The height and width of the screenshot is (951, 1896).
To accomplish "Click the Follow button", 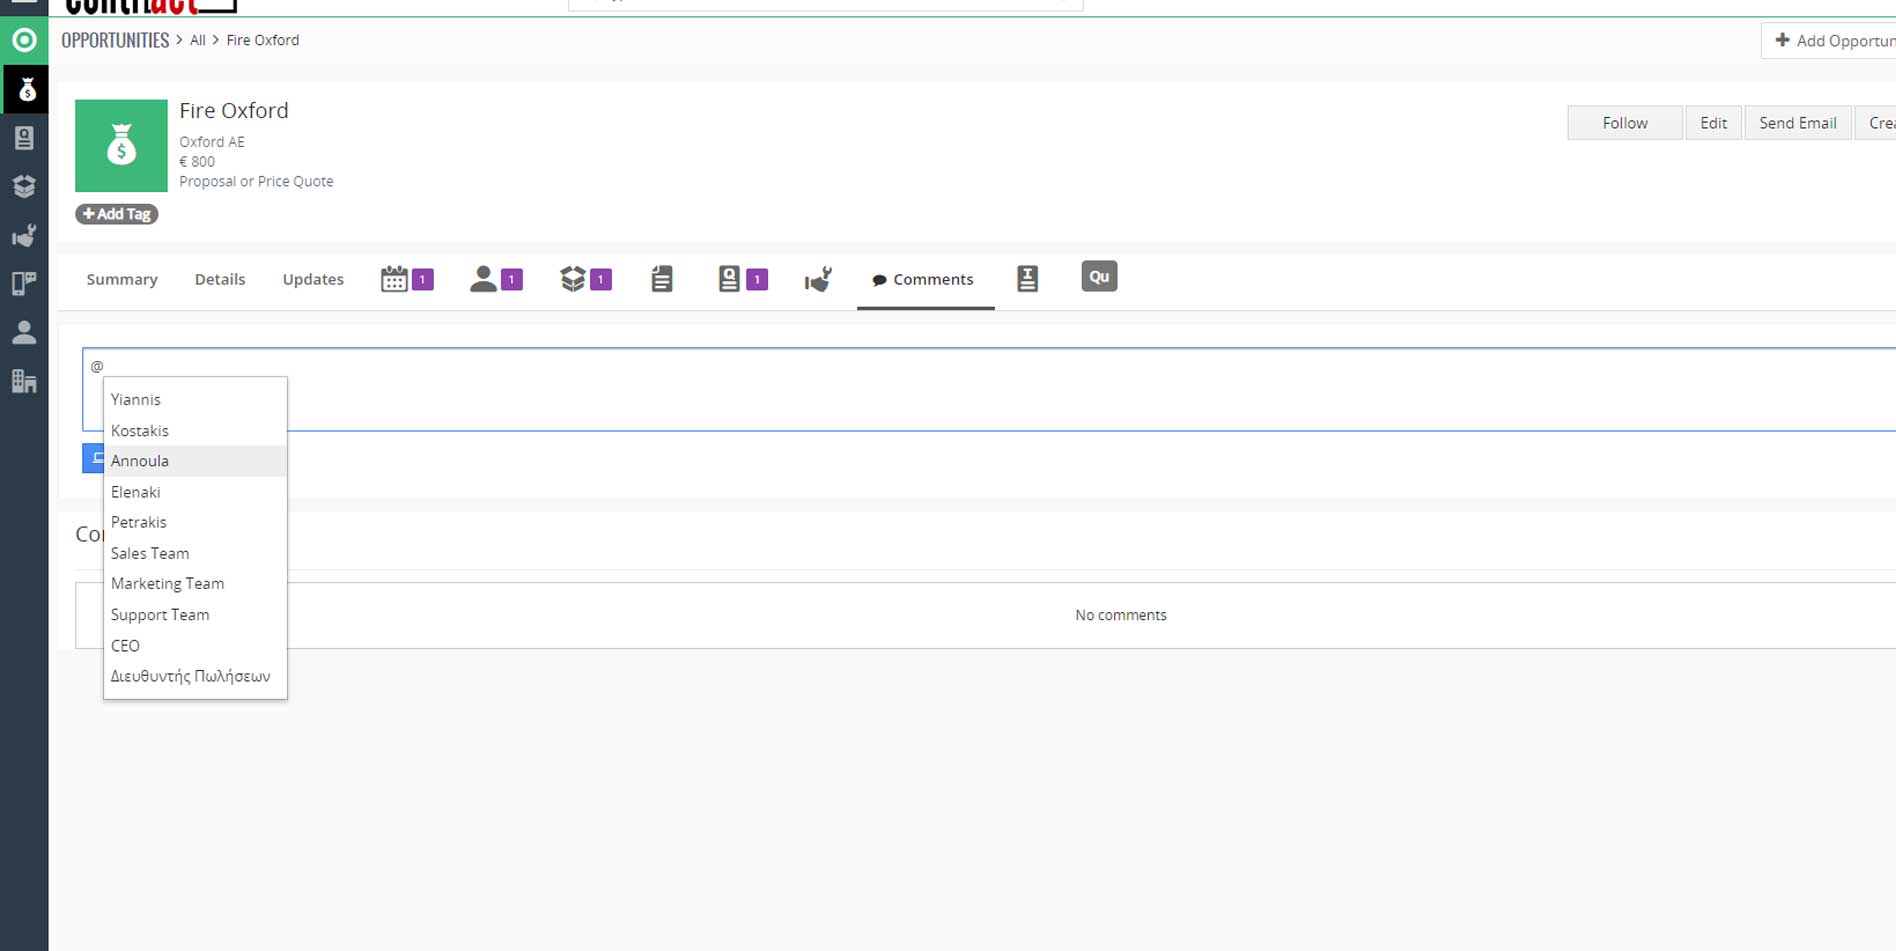I will pos(1624,123).
